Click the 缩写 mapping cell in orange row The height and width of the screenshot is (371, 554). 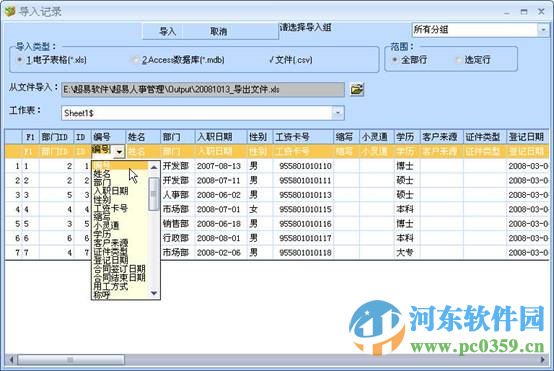coord(346,152)
